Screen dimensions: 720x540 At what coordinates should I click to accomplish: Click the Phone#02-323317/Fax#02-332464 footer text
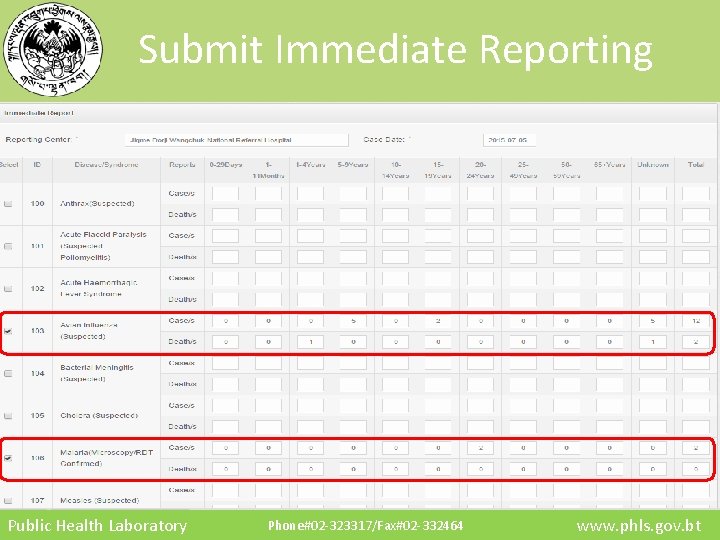click(x=366, y=525)
